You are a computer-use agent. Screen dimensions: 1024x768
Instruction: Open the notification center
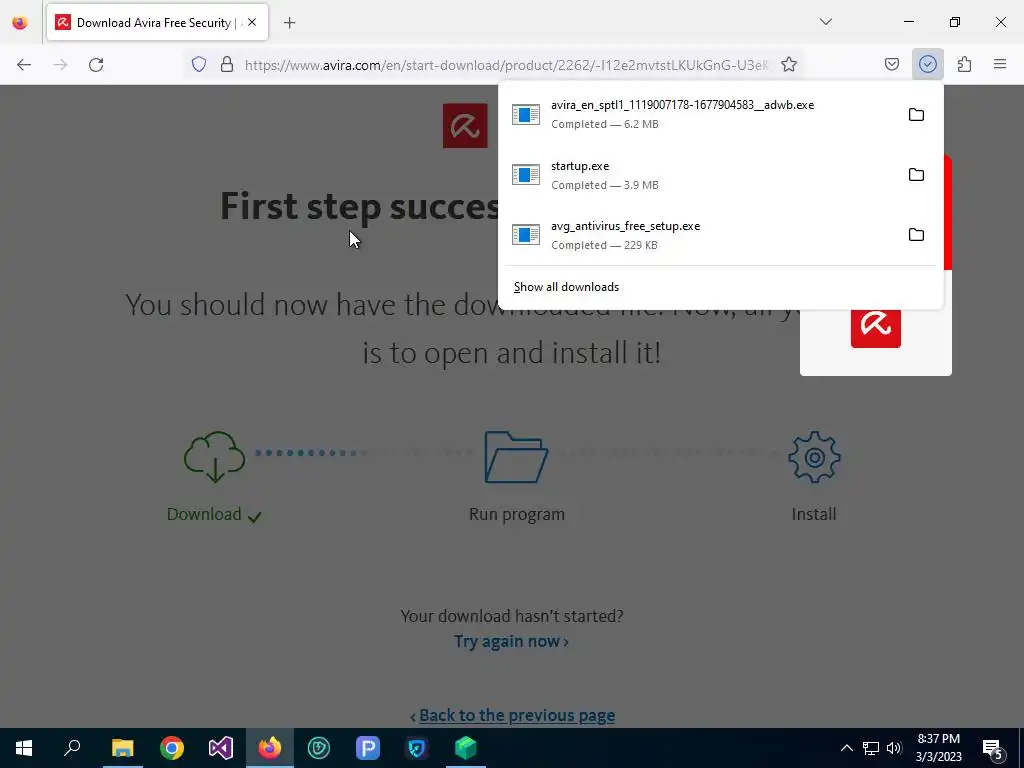(x=993, y=748)
